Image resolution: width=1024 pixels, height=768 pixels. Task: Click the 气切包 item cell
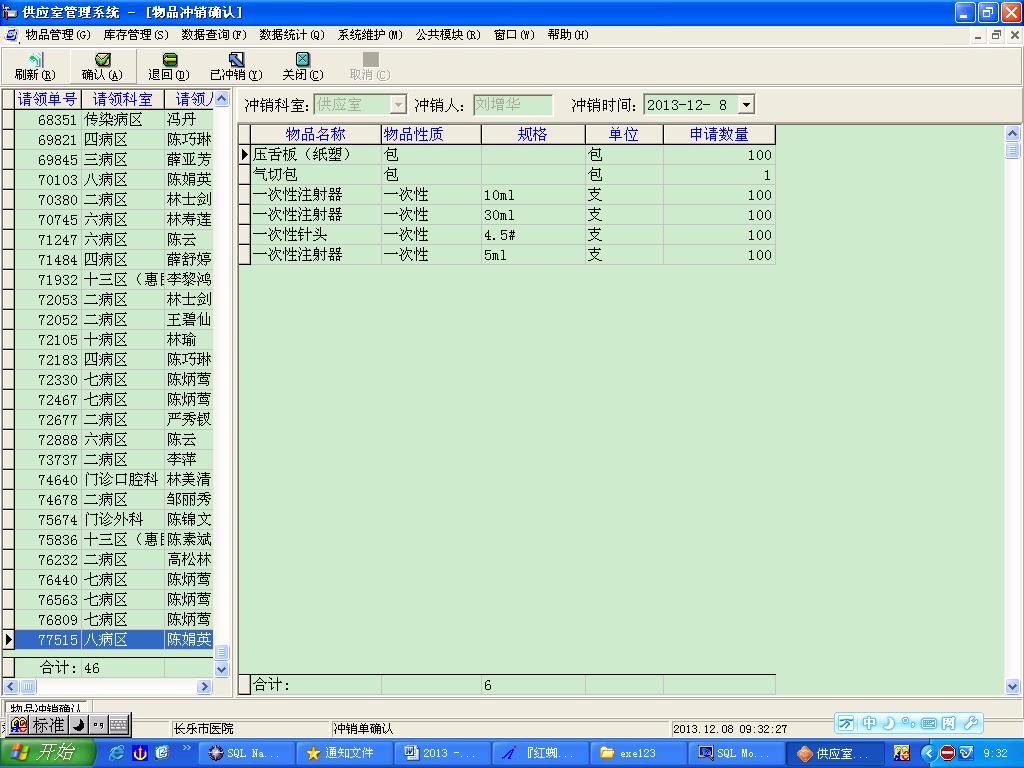tap(315, 175)
